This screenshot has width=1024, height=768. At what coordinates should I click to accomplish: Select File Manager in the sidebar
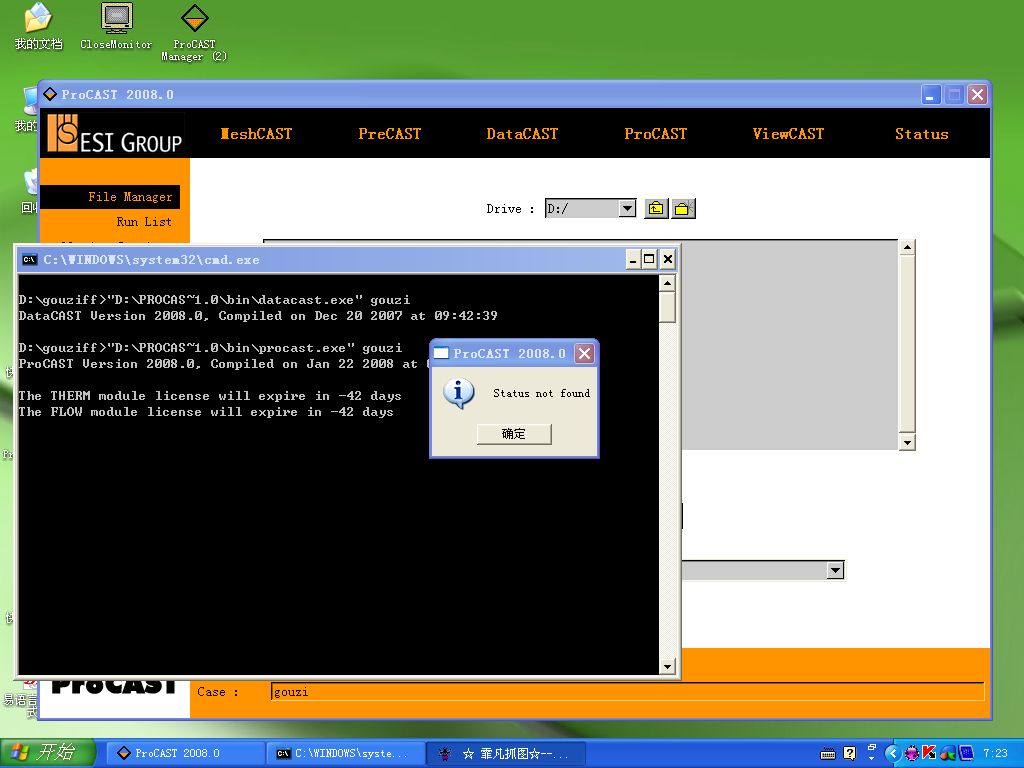pos(110,197)
